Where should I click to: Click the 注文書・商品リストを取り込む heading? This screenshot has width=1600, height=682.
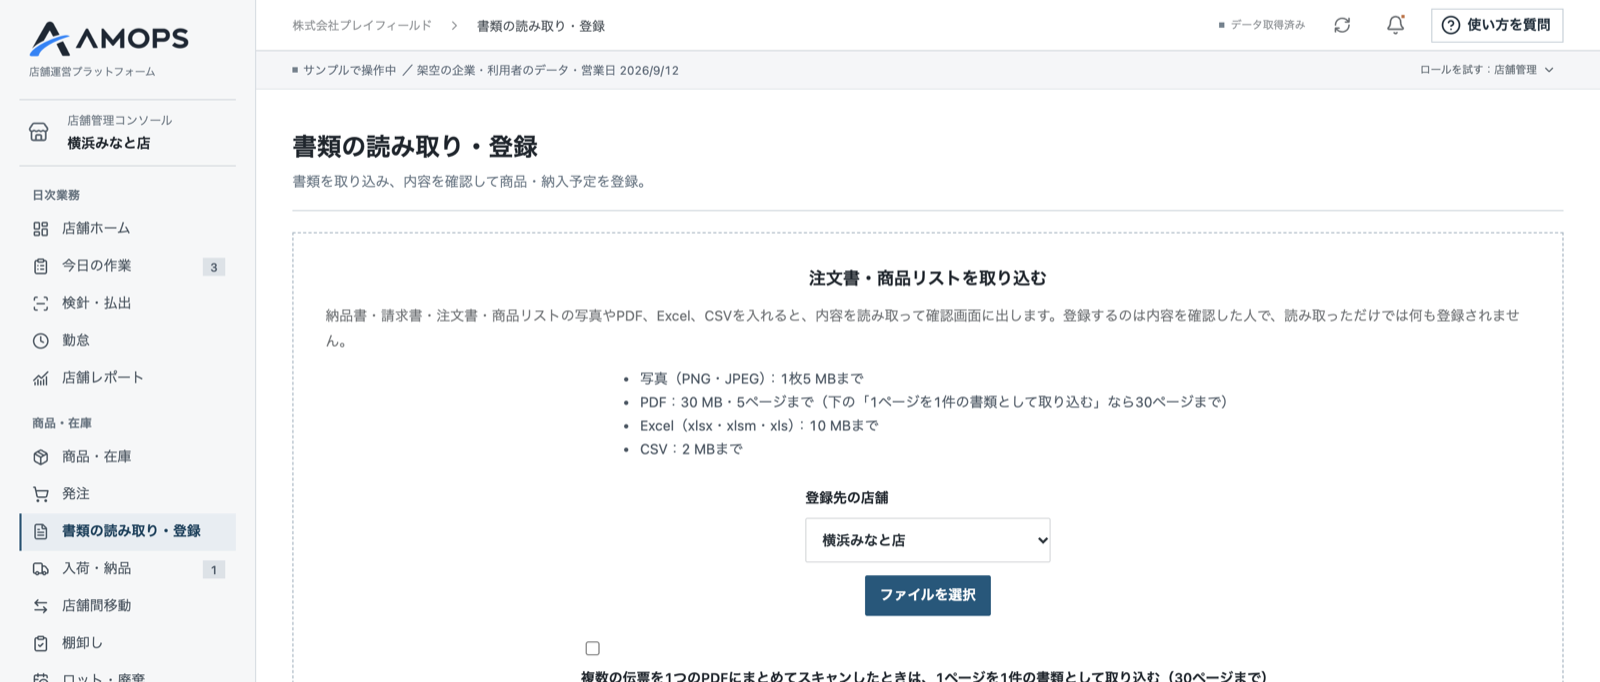click(x=928, y=278)
